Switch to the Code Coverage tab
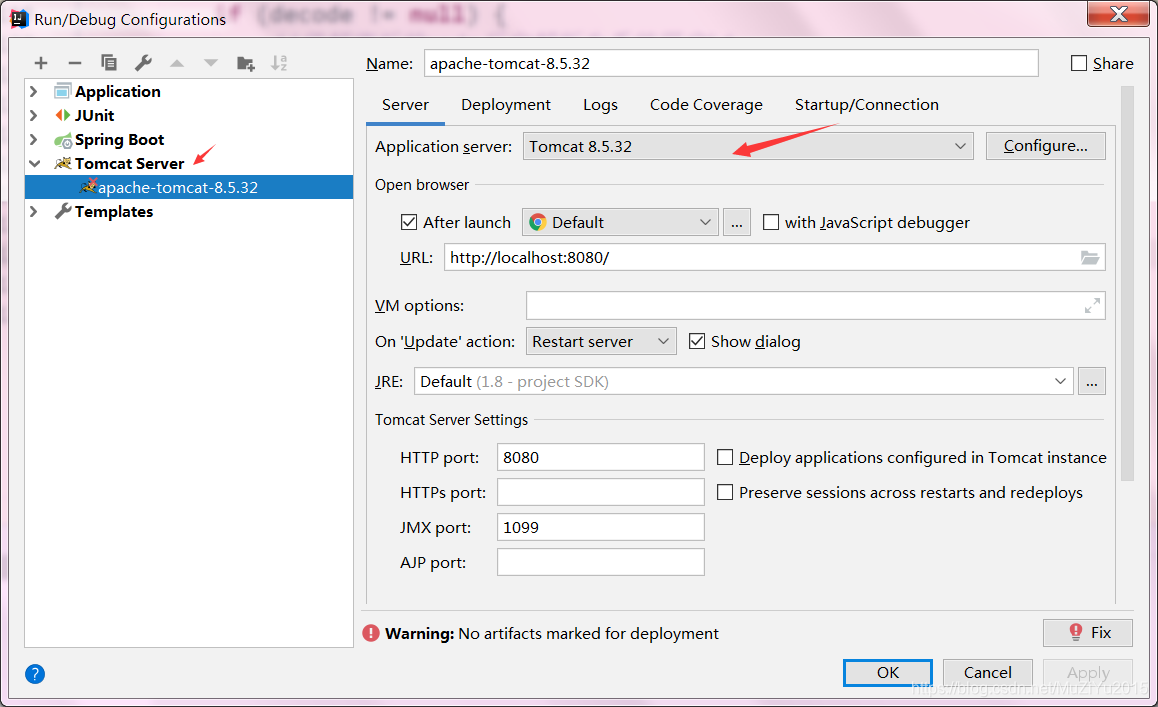The width and height of the screenshot is (1158, 707). pos(706,105)
